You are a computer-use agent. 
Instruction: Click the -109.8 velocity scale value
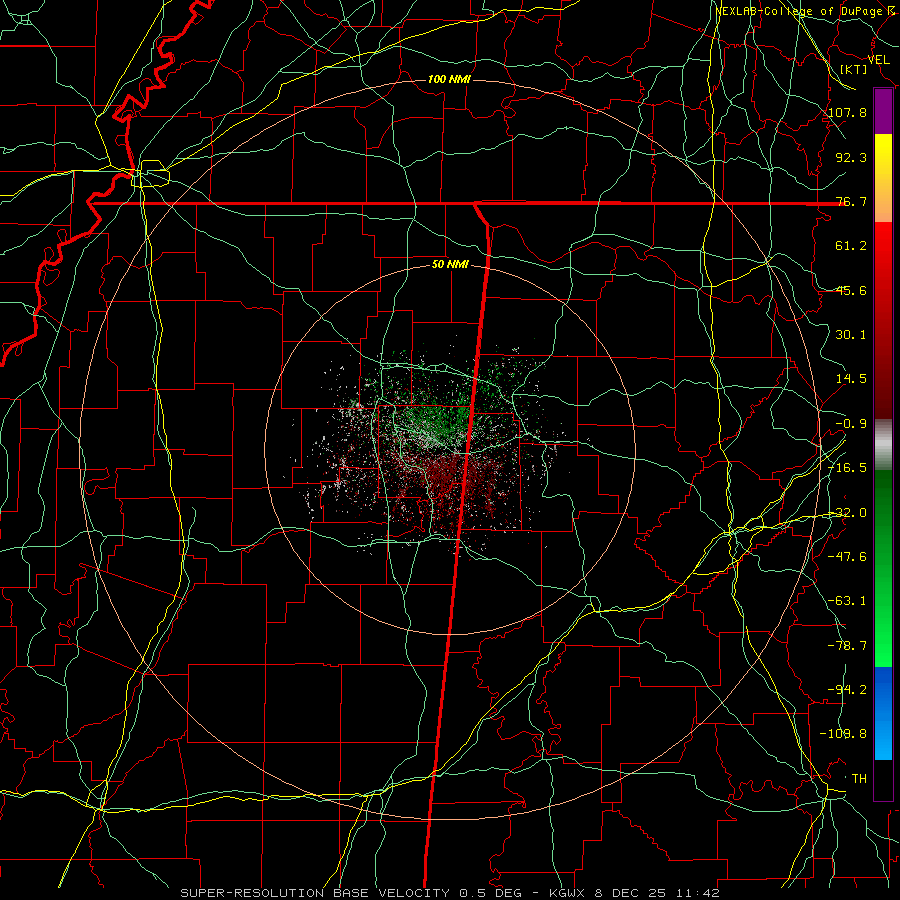[x=844, y=734]
